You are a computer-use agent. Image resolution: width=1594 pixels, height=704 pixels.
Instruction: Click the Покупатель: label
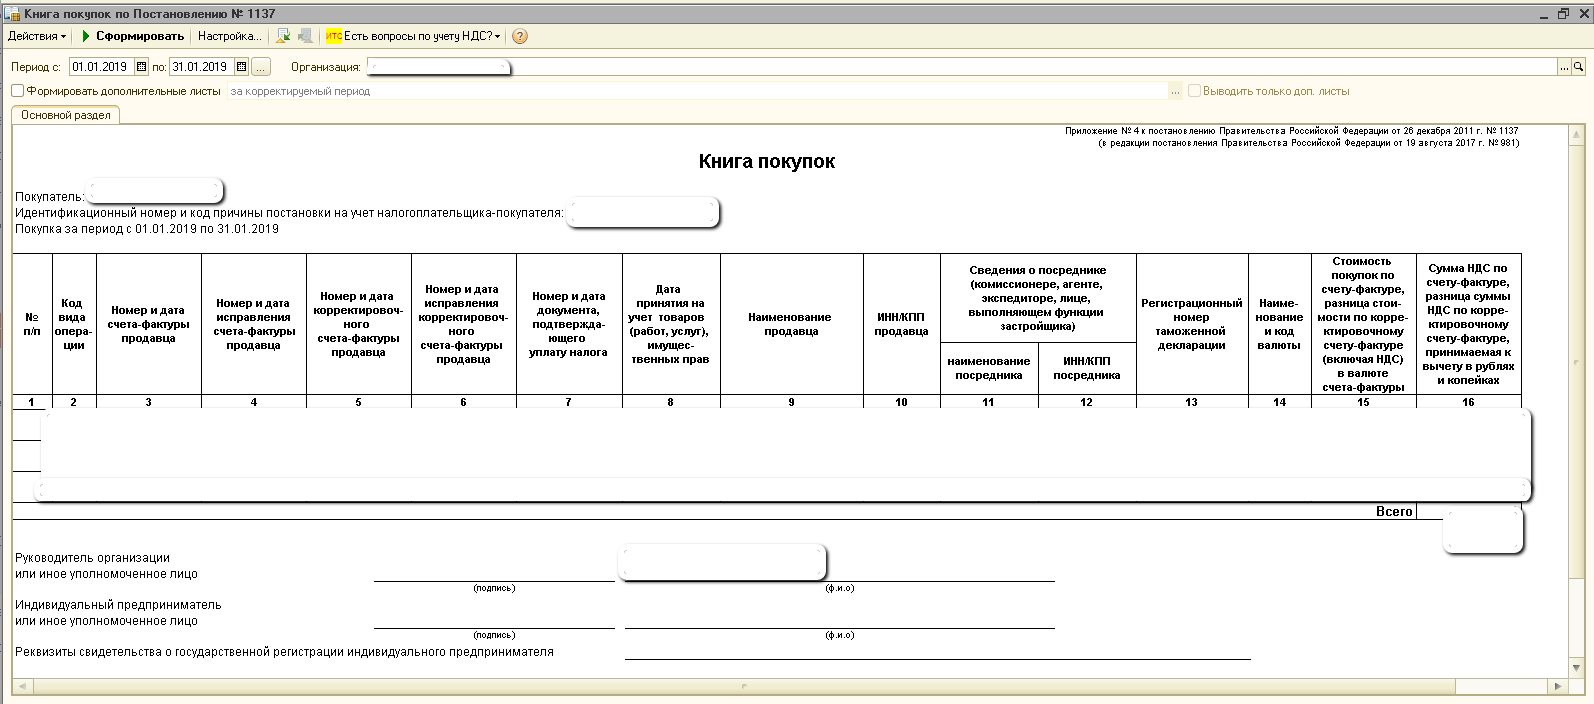50,197
